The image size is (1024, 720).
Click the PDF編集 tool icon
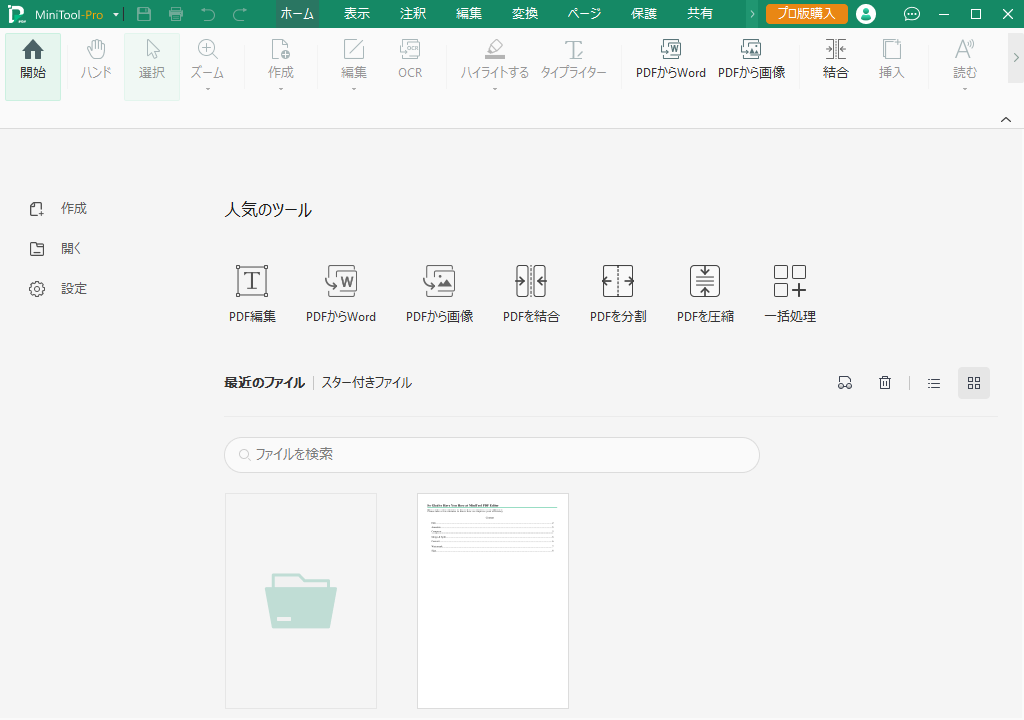click(251, 282)
